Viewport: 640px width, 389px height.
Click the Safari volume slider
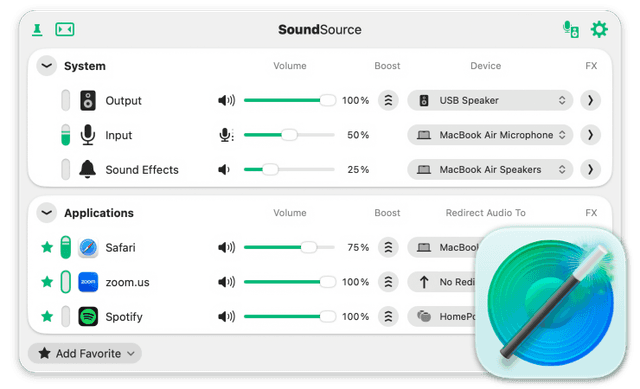pos(289,247)
